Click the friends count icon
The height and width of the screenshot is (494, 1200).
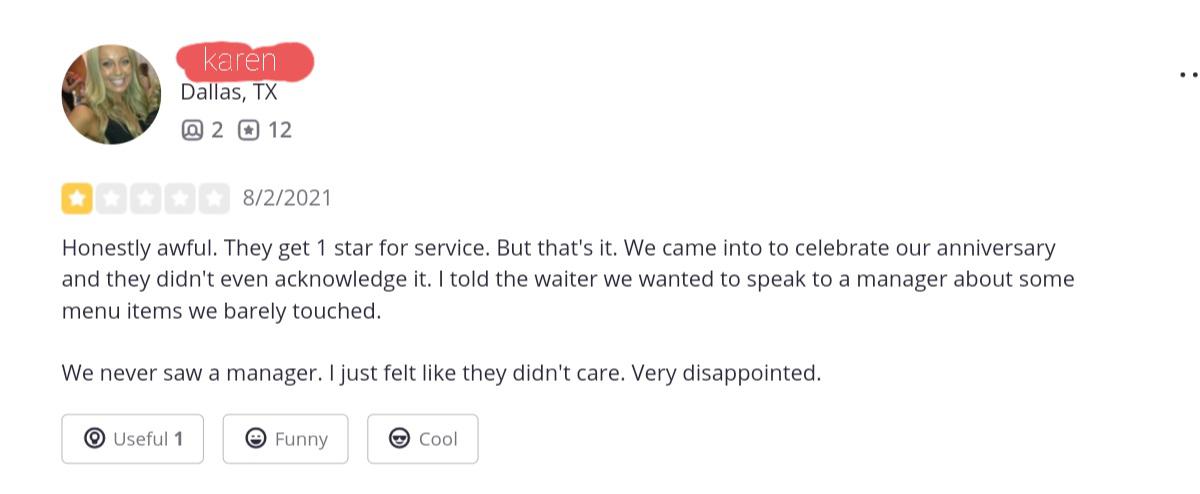(x=191, y=130)
